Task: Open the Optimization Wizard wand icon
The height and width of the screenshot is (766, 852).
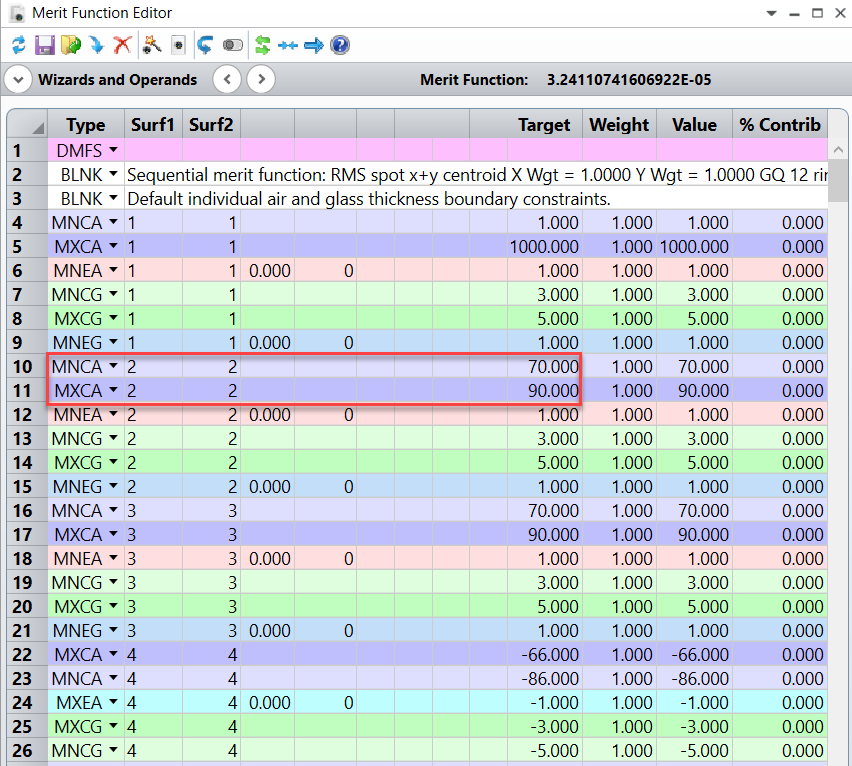Action: (152, 45)
